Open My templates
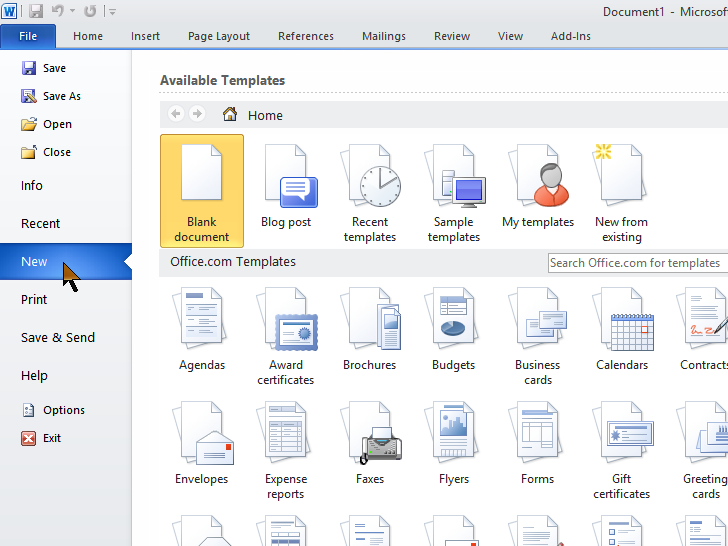The width and height of the screenshot is (728, 546). pyautogui.click(x=538, y=186)
